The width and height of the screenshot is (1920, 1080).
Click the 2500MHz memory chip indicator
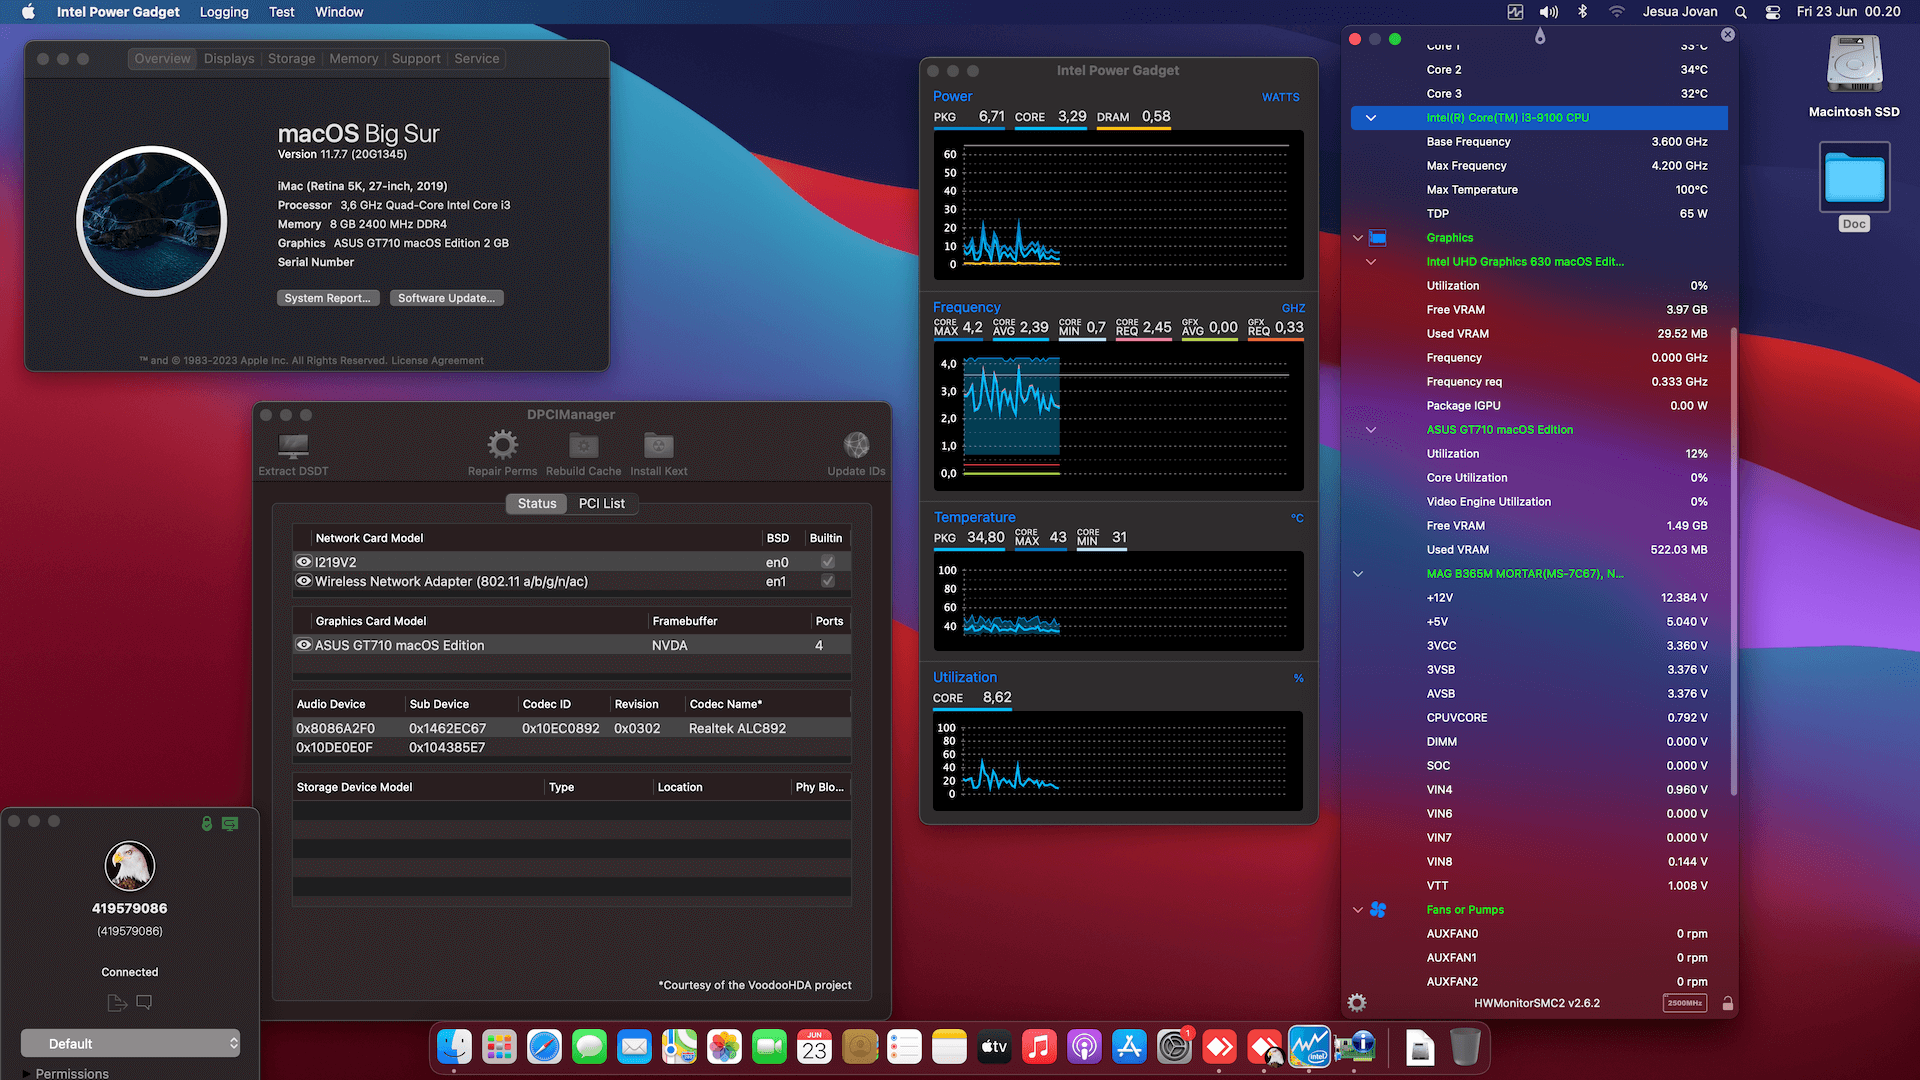(1685, 1003)
